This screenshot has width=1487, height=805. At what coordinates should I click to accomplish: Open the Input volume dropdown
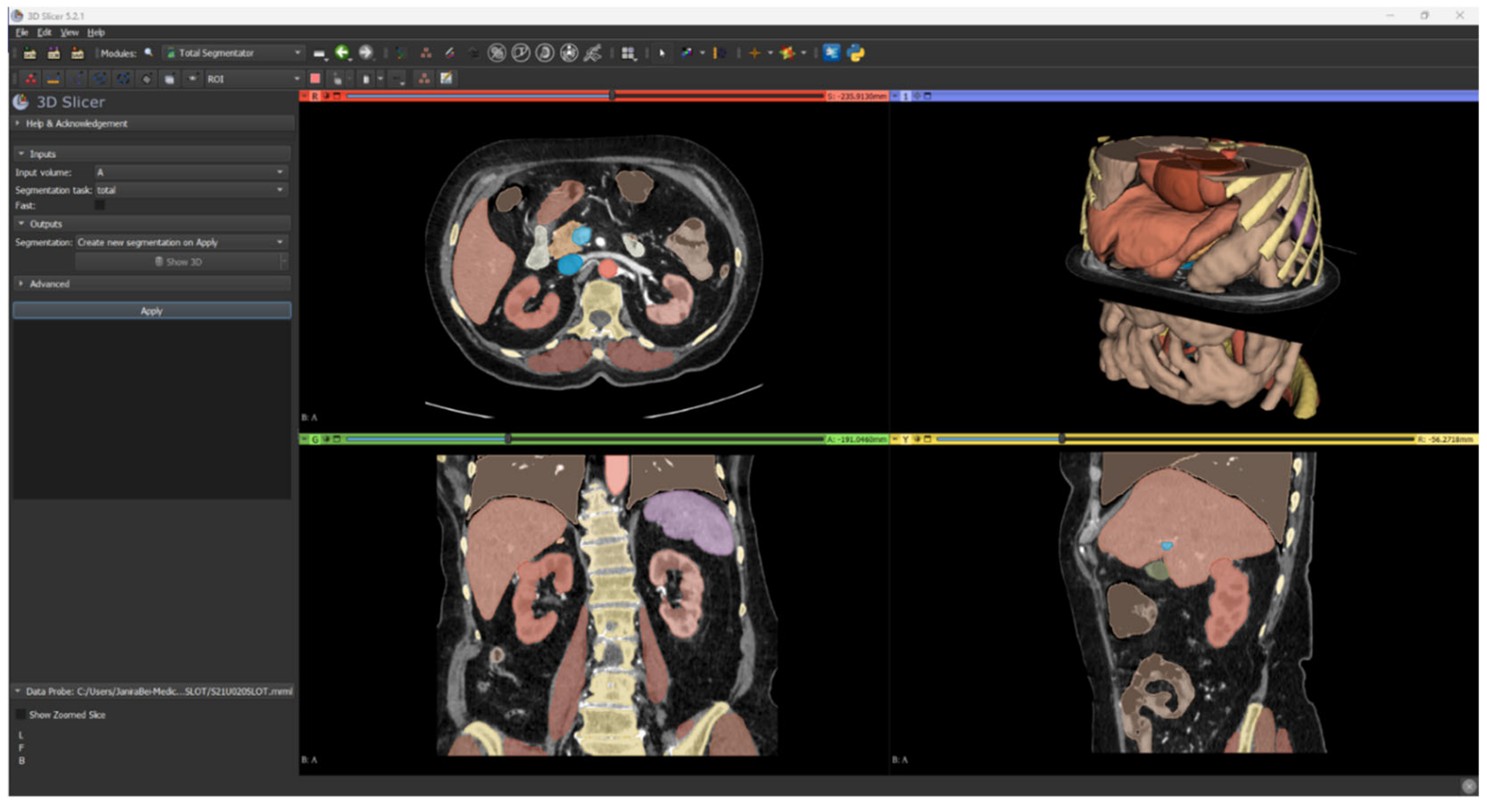190,172
